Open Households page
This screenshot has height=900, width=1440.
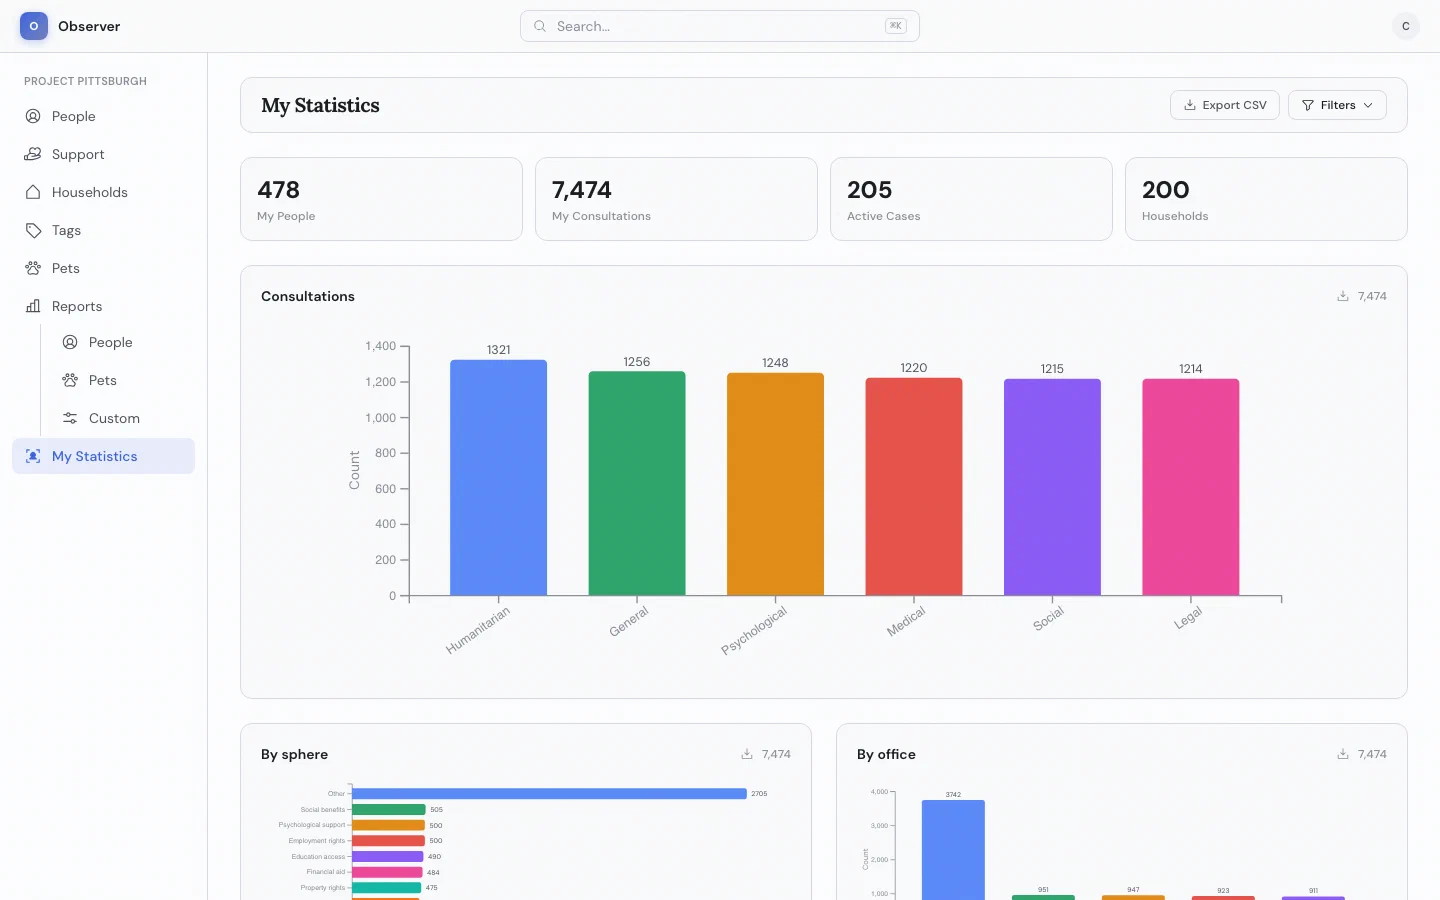[104, 192]
